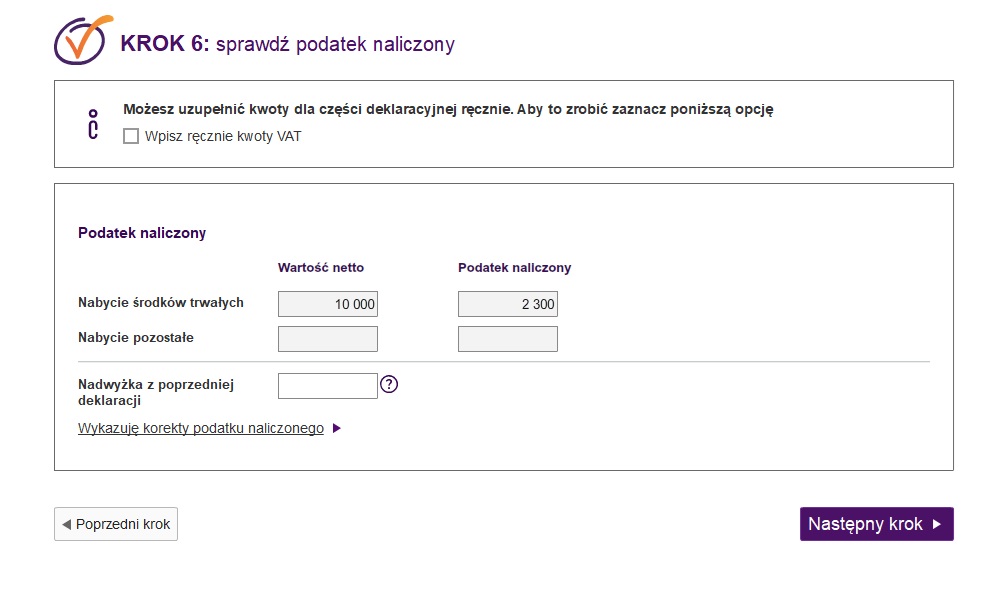Go back with Poprzedni krok button
Screen dimensions: 992x590
116,524
